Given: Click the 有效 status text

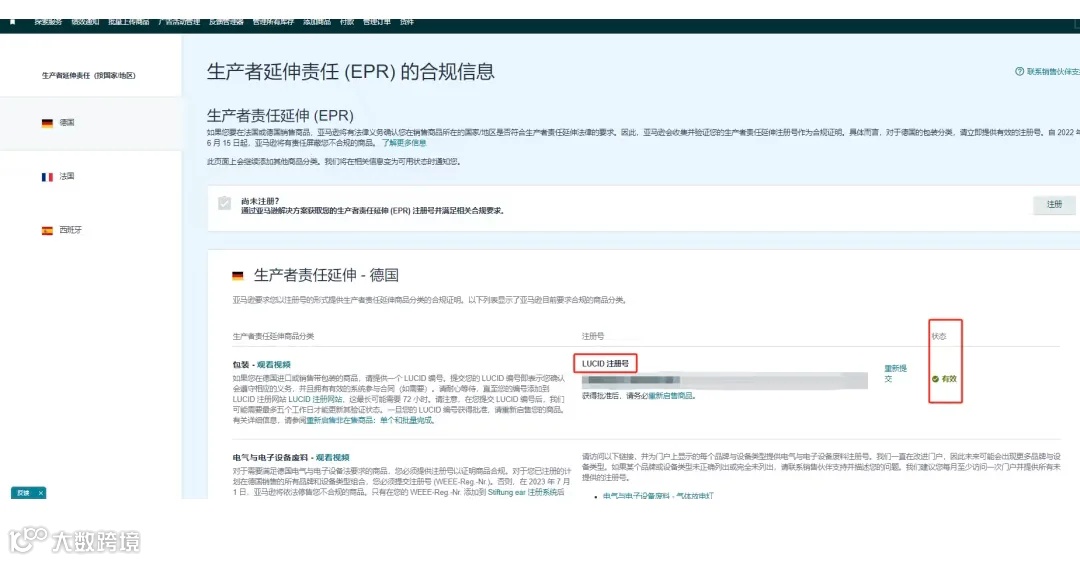Looking at the screenshot, I should click(949, 378).
